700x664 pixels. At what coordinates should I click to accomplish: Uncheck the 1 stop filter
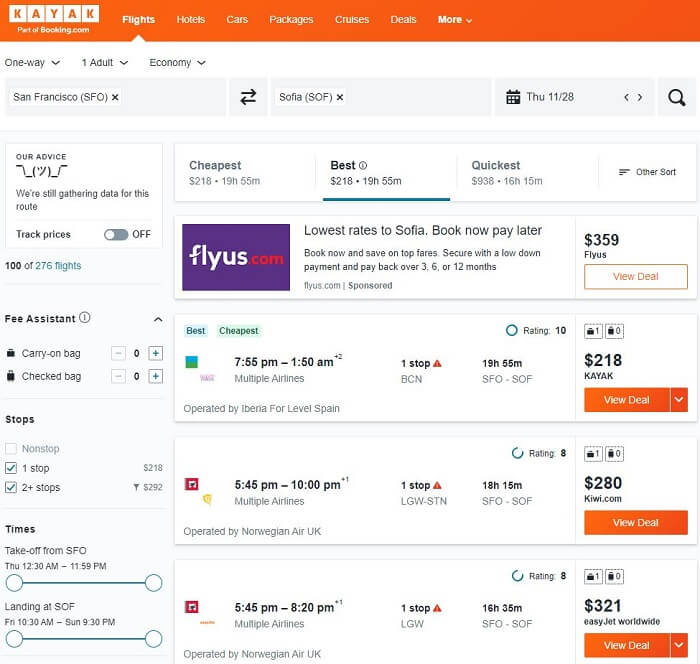pyautogui.click(x=11, y=468)
